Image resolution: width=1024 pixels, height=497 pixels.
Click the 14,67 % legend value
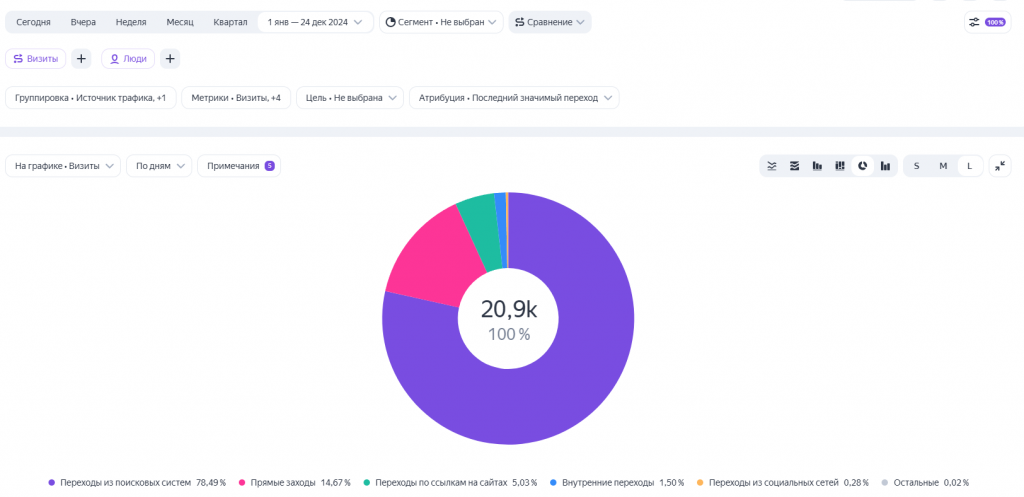pyautogui.click(x=336, y=483)
